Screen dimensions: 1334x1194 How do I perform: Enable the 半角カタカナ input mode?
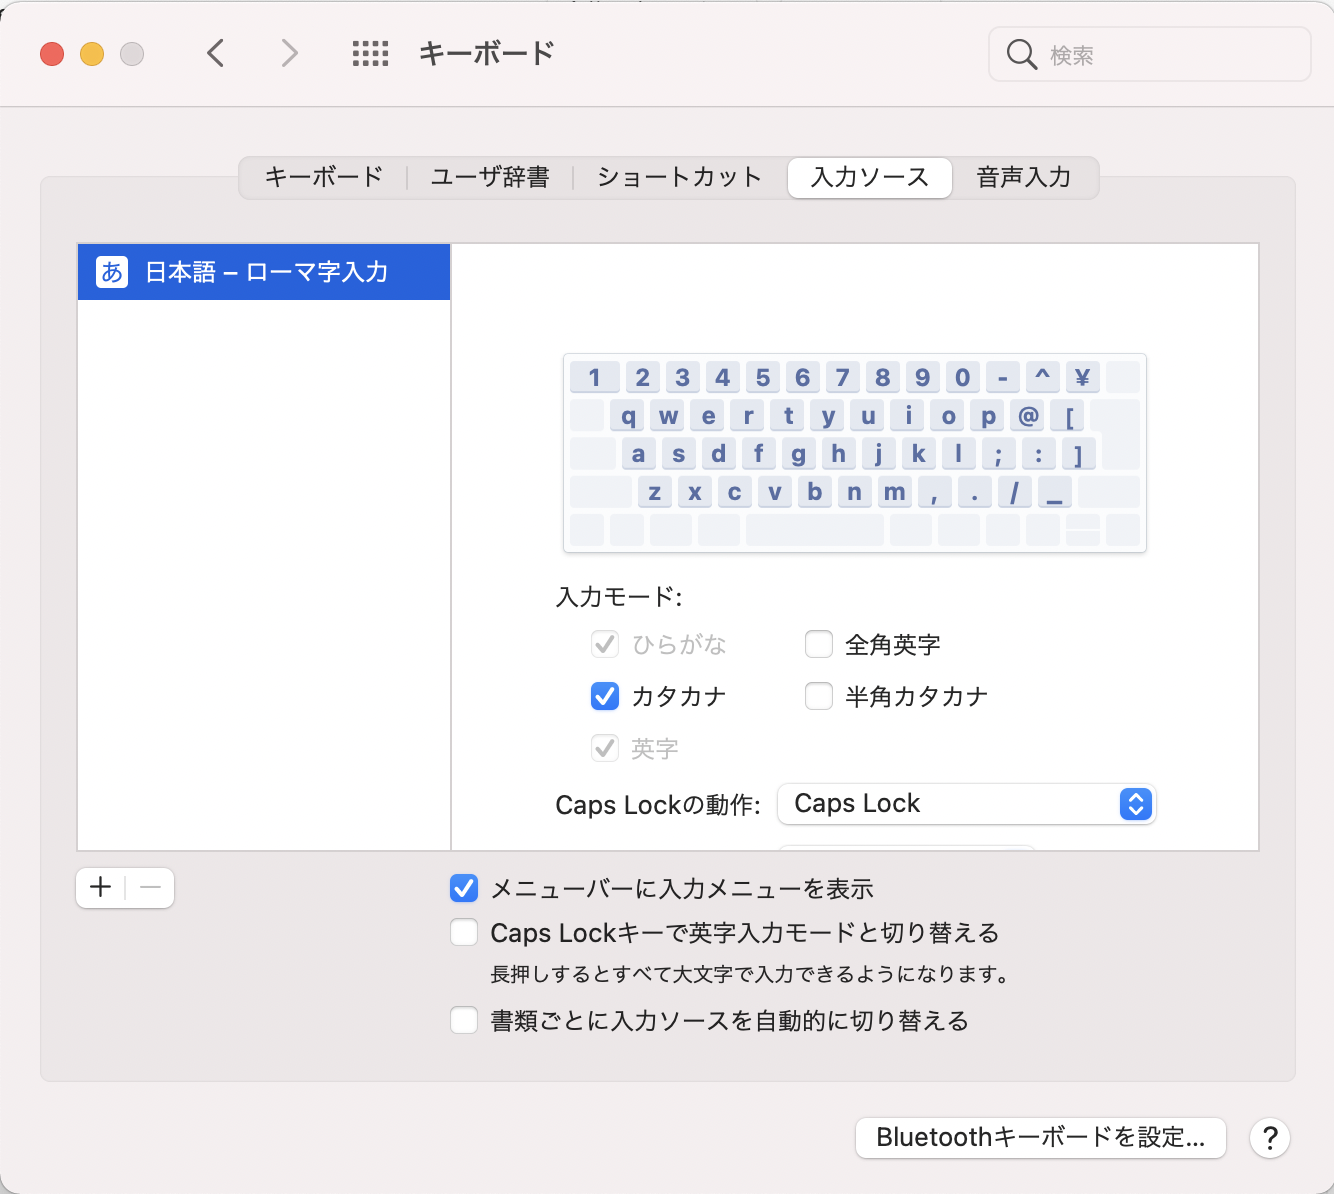pyautogui.click(x=819, y=696)
